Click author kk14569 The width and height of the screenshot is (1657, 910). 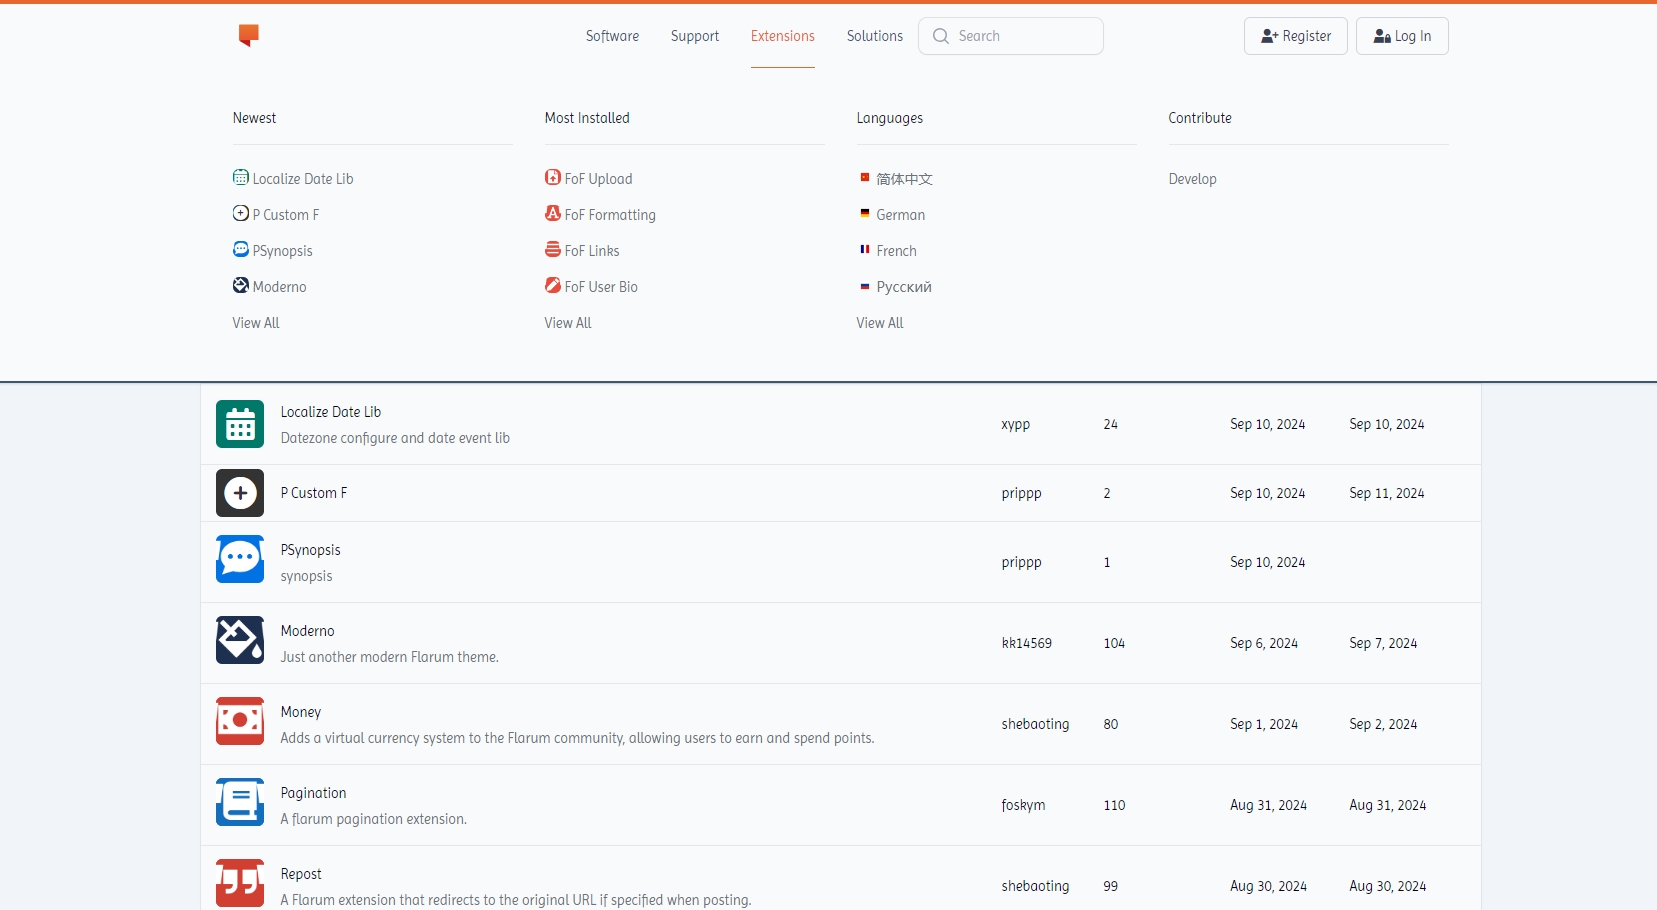(1027, 643)
